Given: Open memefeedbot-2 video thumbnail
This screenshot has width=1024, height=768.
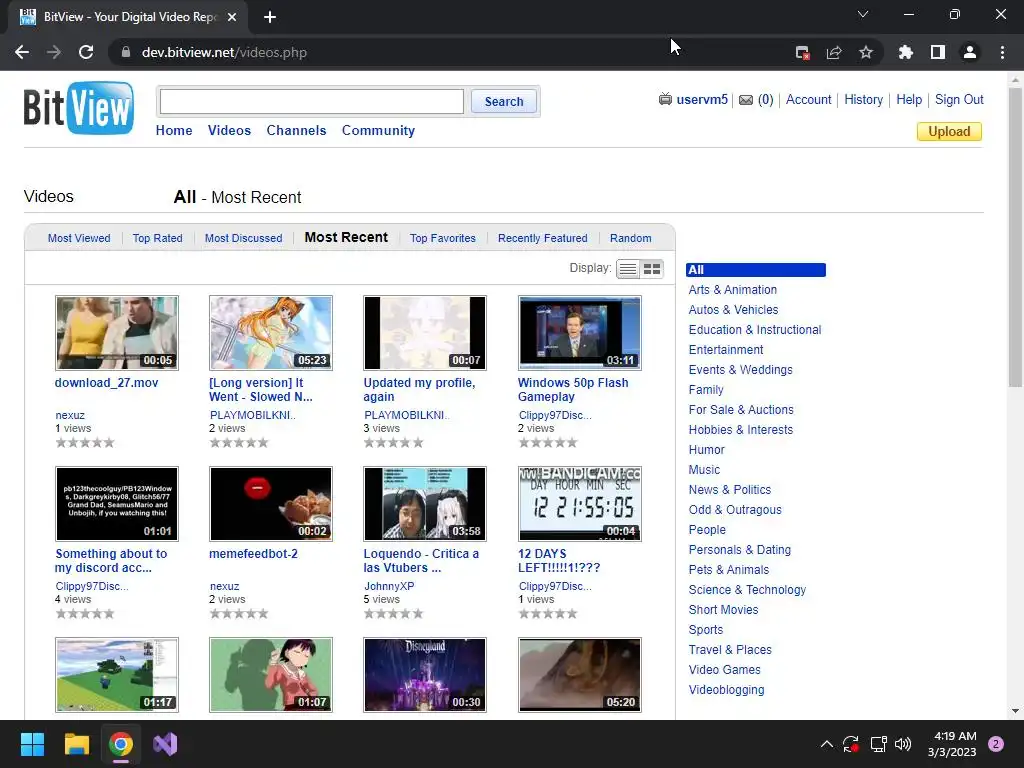Looking at the screenshot, I should [x=271, y=504].
